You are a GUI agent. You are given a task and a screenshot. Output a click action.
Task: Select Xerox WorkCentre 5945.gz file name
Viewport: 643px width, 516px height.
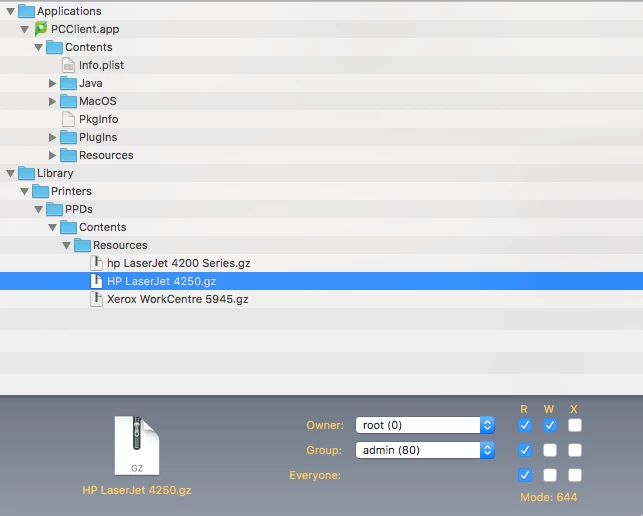[178, 299]
